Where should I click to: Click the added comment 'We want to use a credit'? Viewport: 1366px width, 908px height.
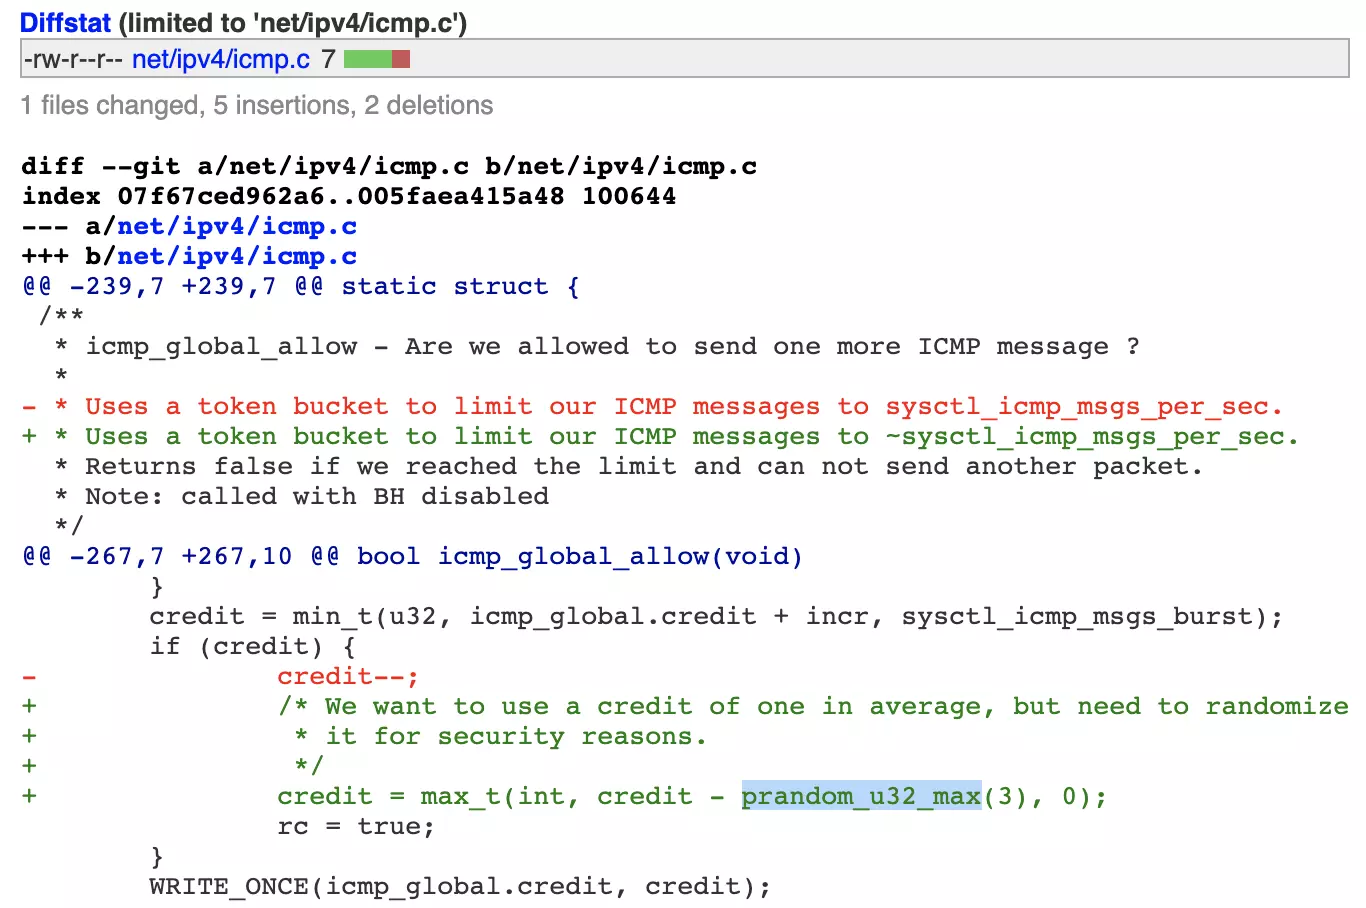pos(813,706)
